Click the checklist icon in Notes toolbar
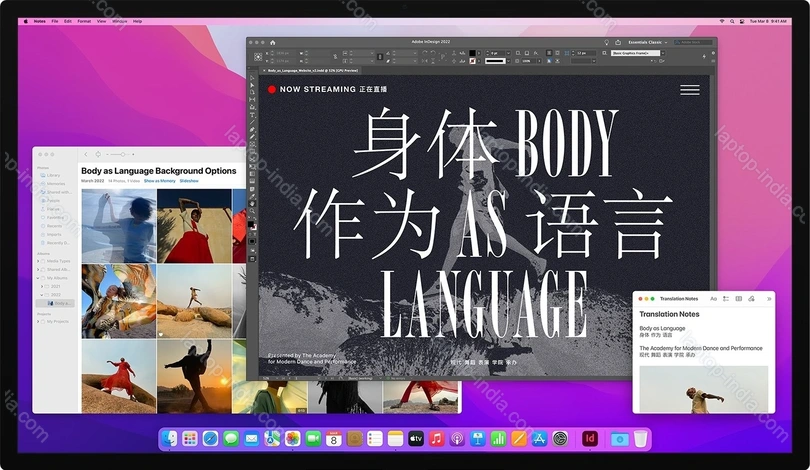810x470 pixels. [x=725, y=299]
